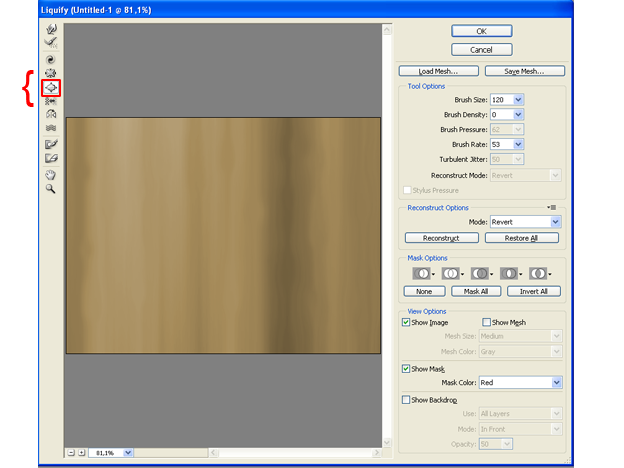624x468 pixels.
Task: Select the Pucker tool
Action: pyautogui.click(x=51, y=73)
